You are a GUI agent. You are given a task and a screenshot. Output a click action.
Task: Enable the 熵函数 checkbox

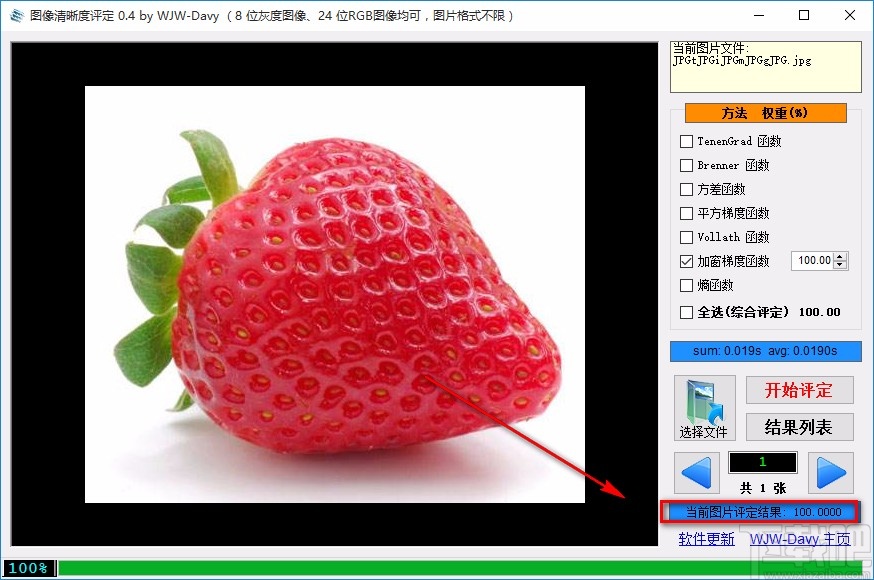coord(686,285)
